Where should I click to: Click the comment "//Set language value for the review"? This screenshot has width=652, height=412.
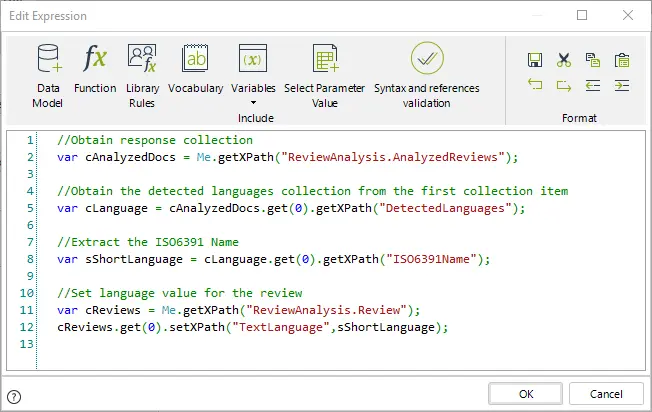(180, 293)
